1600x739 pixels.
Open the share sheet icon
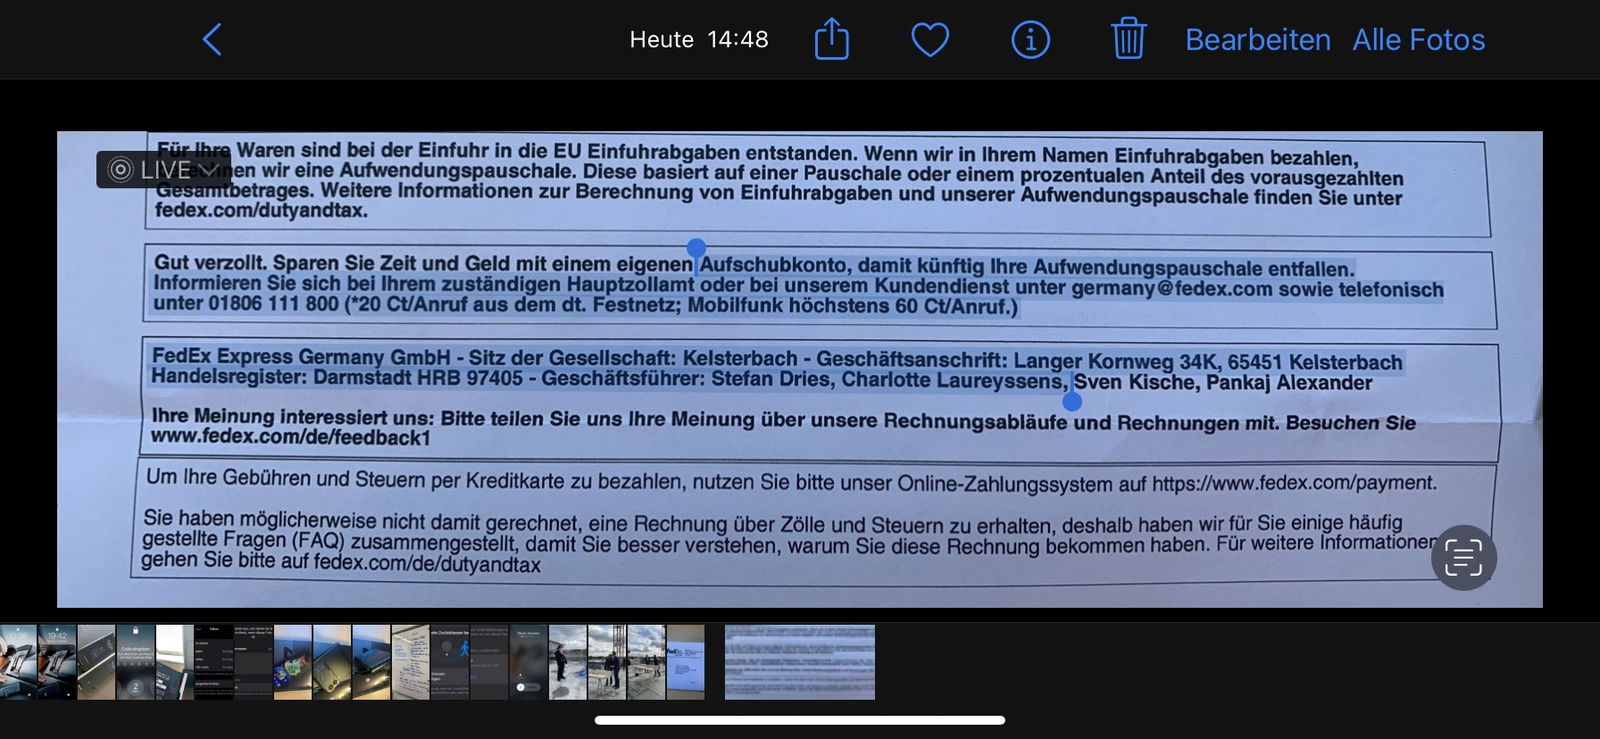tap(831, 40)
